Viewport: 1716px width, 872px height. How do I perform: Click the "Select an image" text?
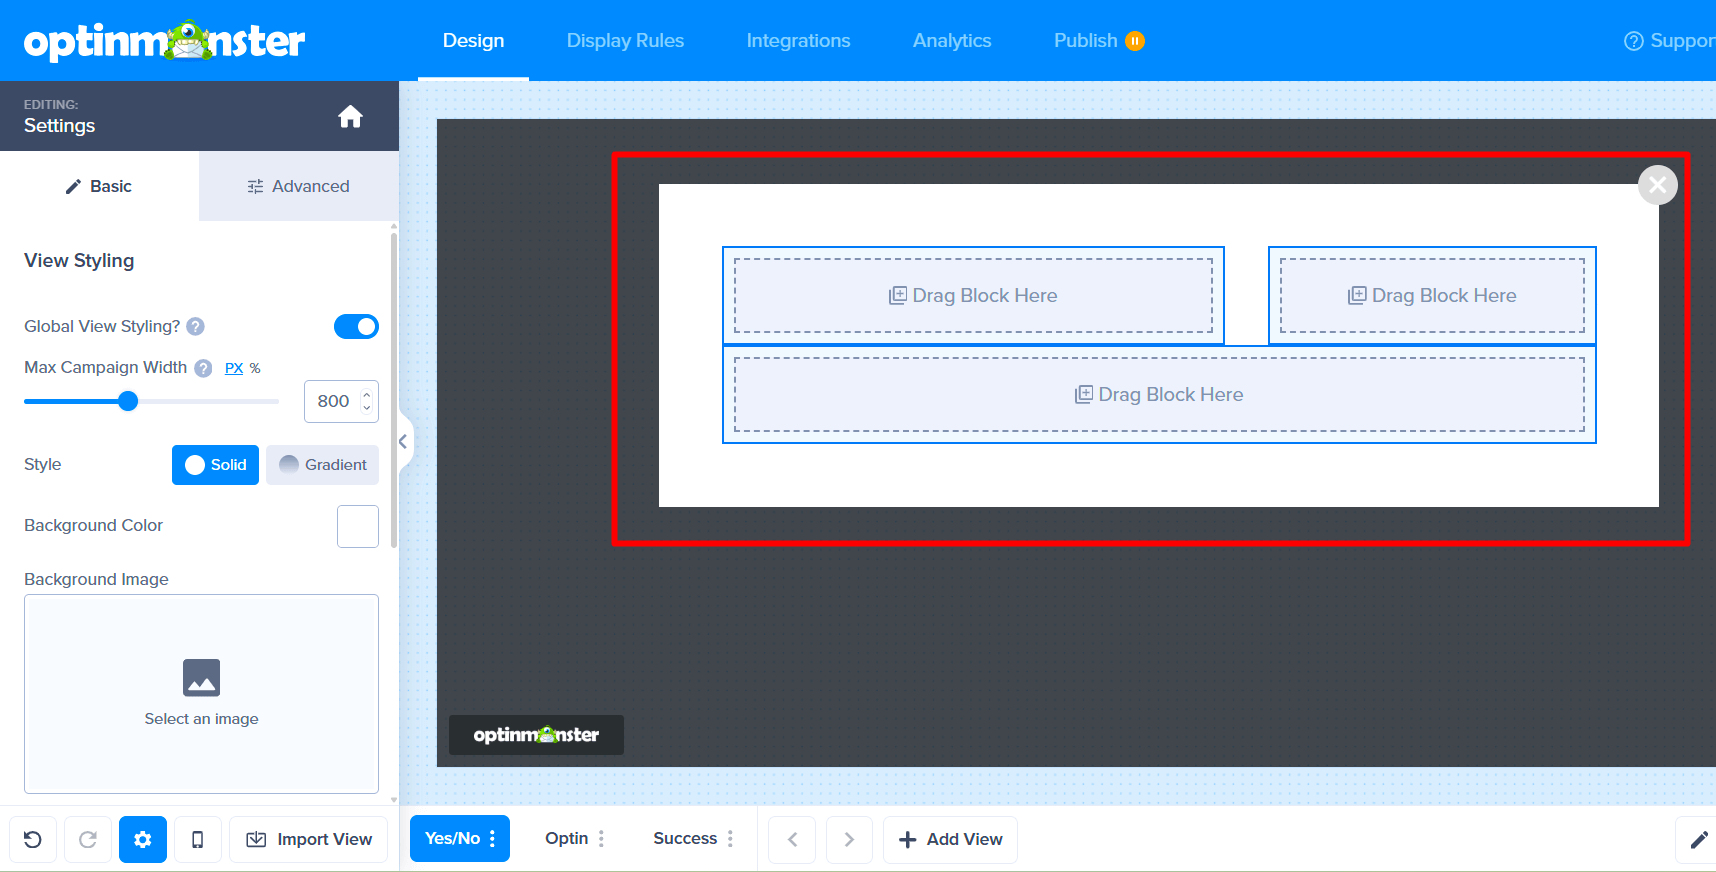202,719
